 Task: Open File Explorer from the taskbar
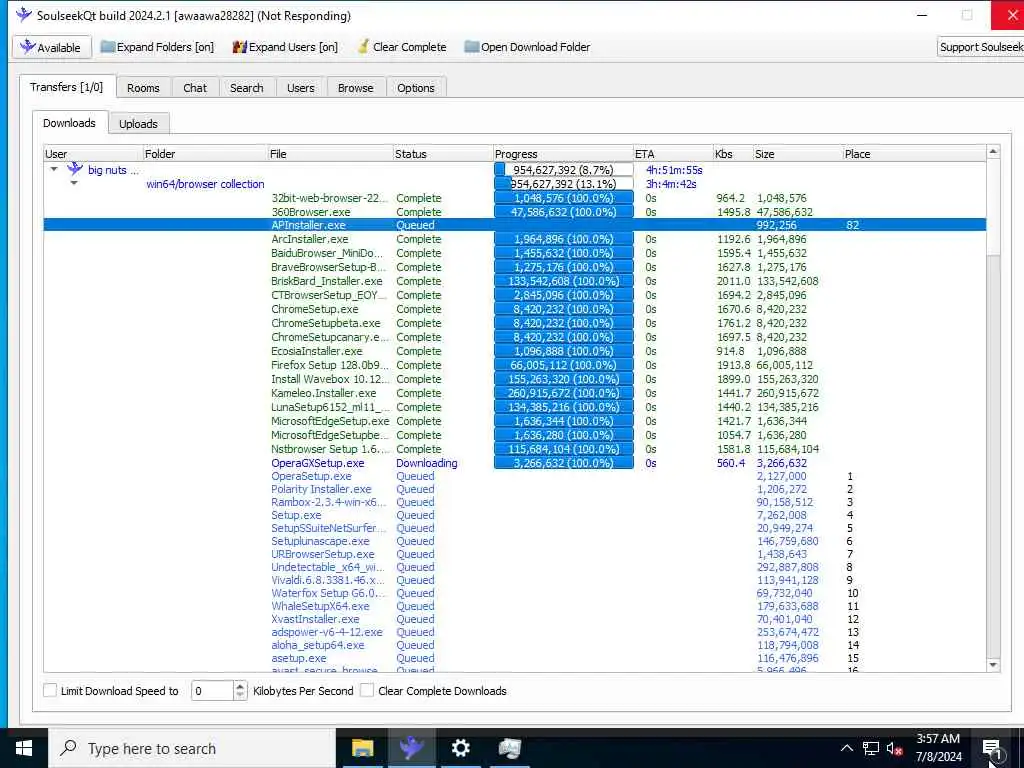click(362, 748)
